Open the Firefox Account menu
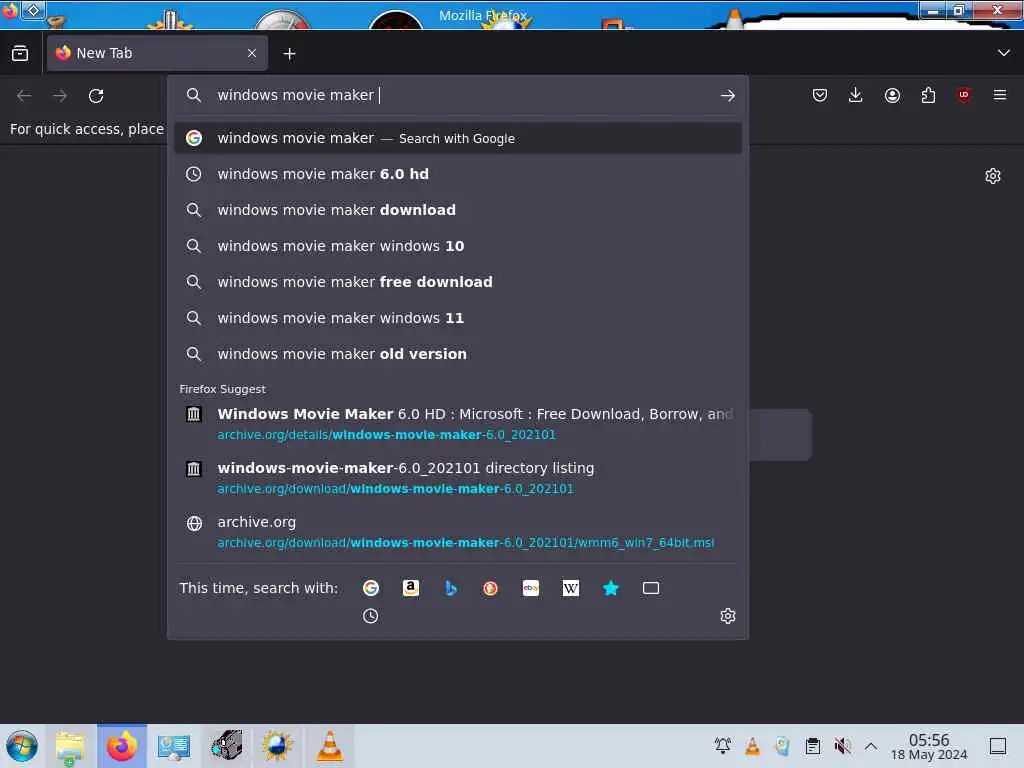This screenshot has width=1024, height=768. [x=892, y=95]
